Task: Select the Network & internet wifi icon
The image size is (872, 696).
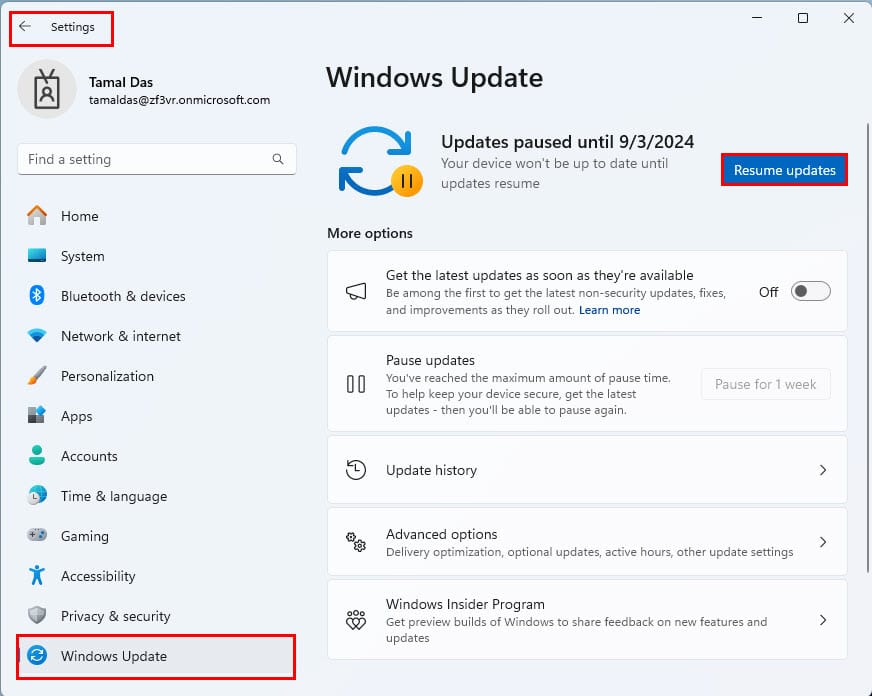Action: pyautogui.click(x=37, y=336)
